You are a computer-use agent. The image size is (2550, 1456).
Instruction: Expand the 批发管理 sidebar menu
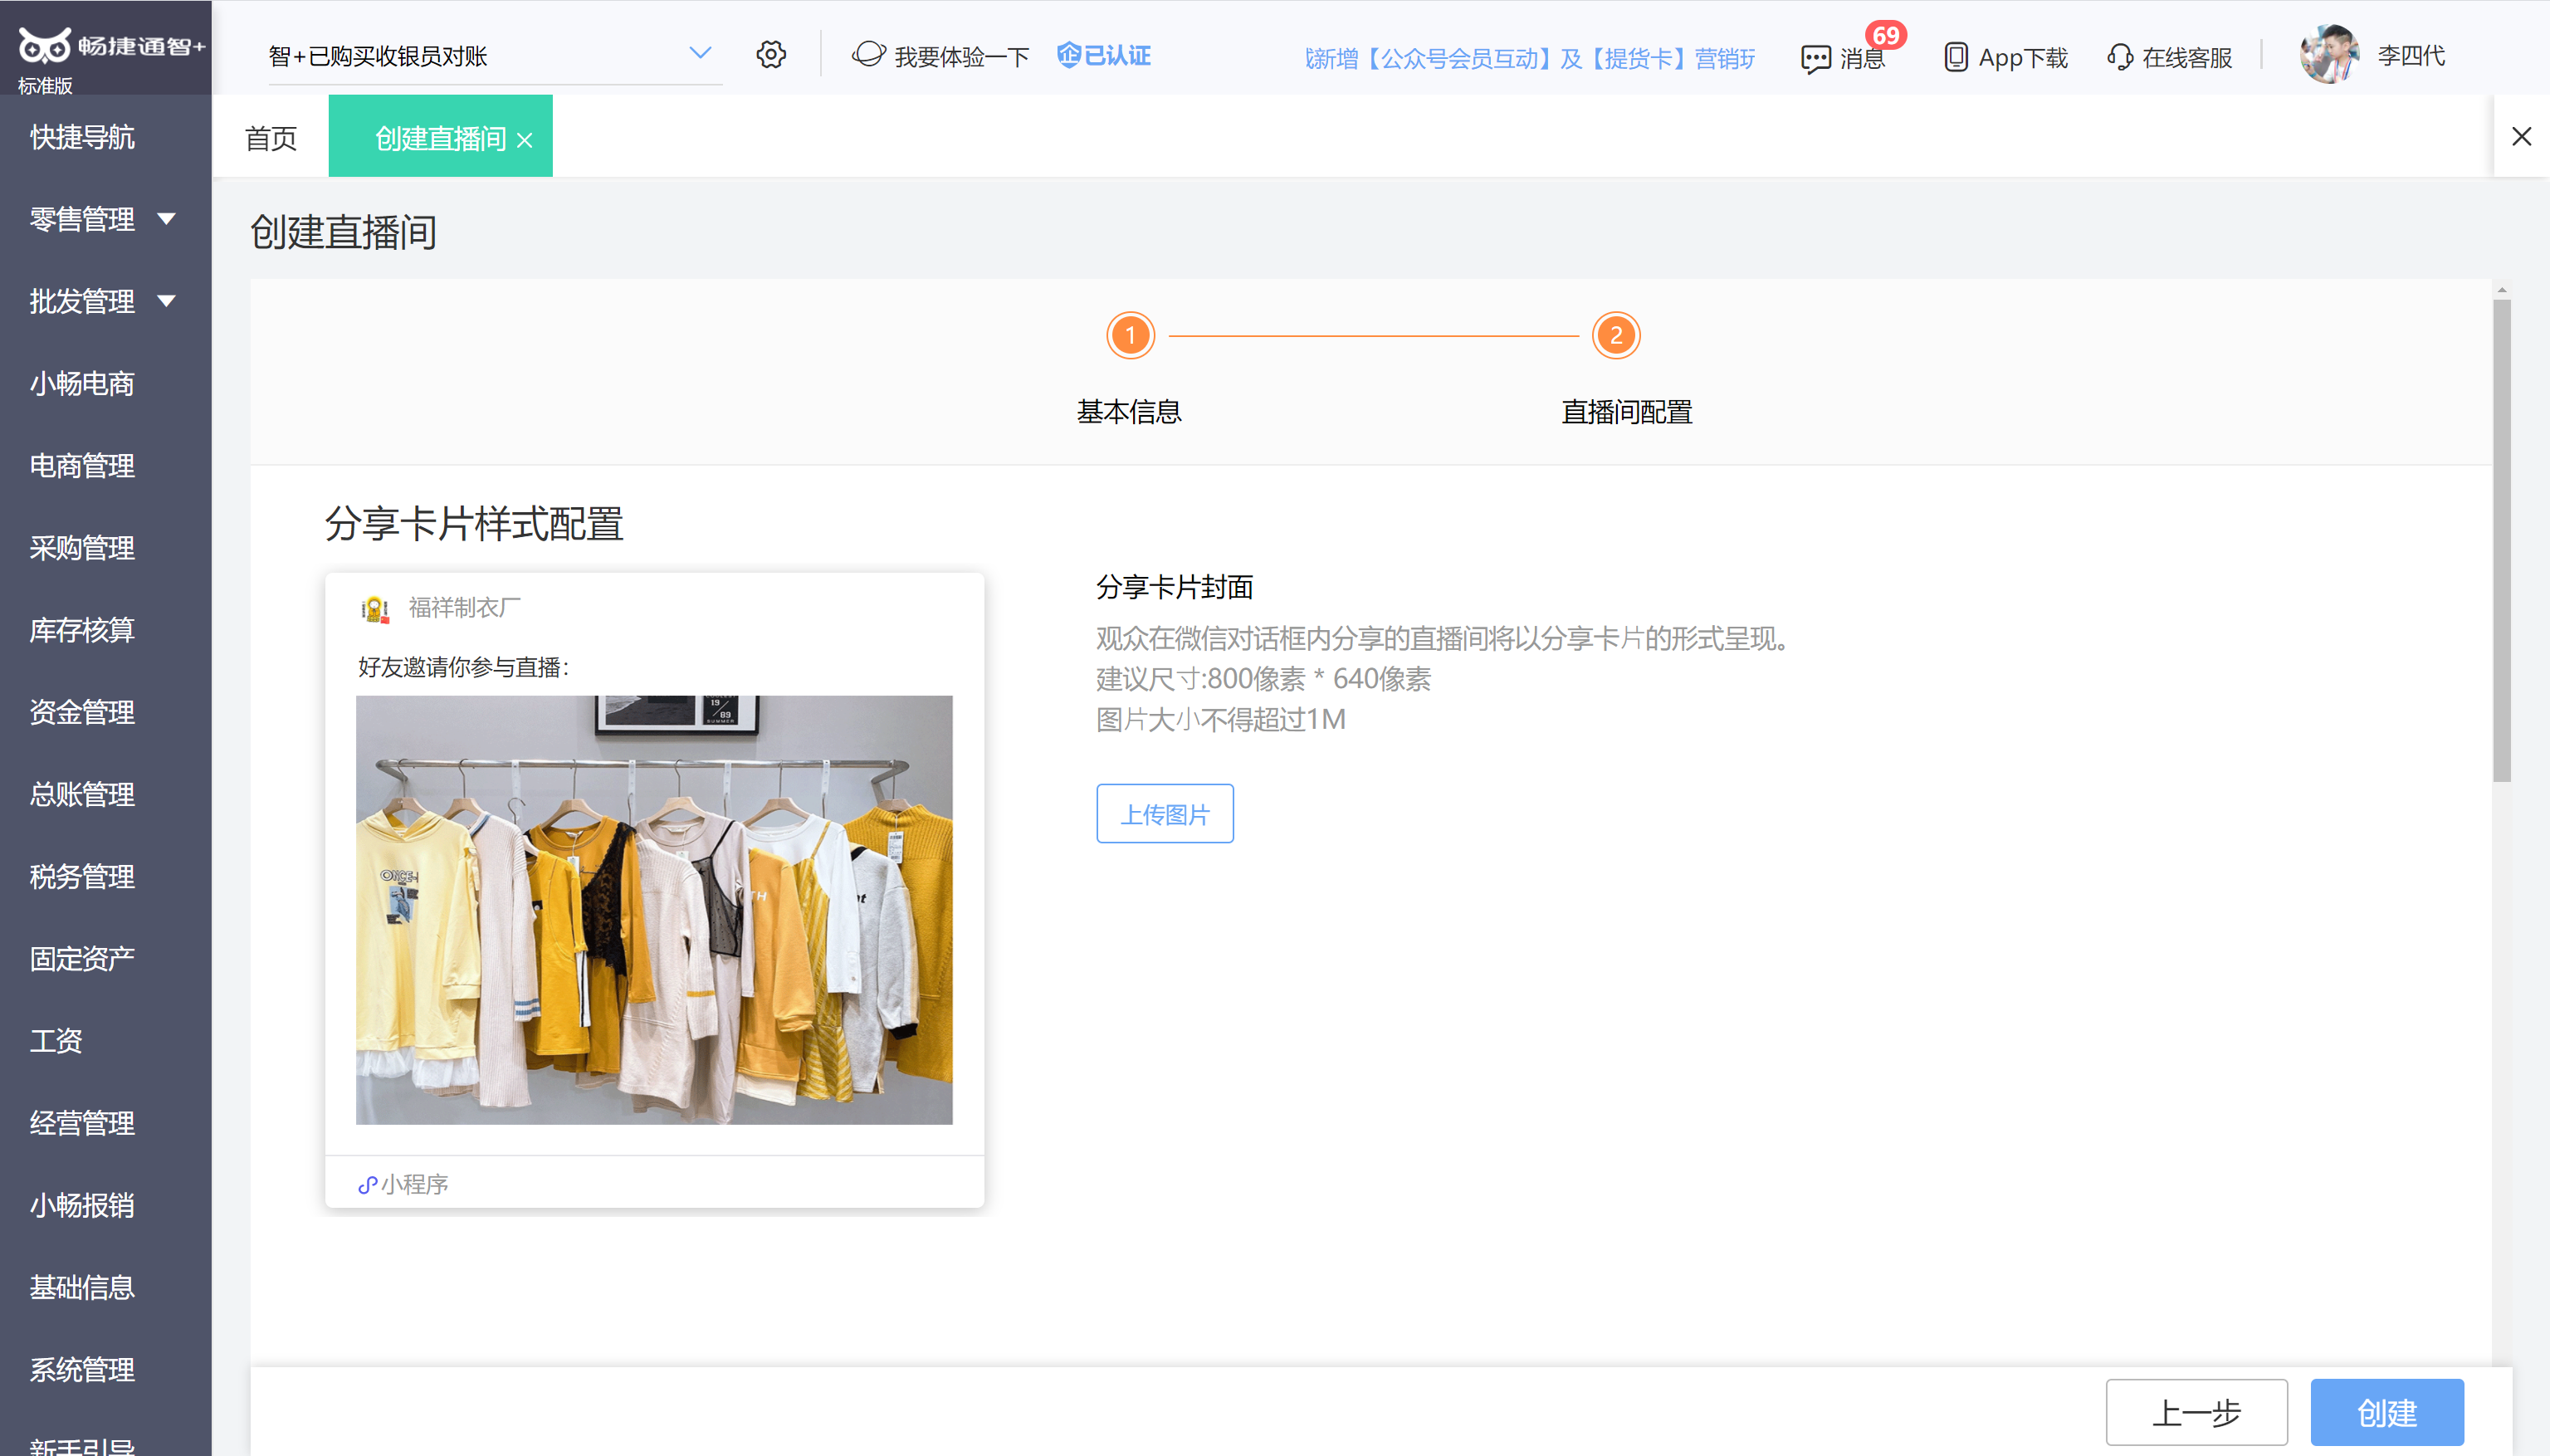(166, 301)
